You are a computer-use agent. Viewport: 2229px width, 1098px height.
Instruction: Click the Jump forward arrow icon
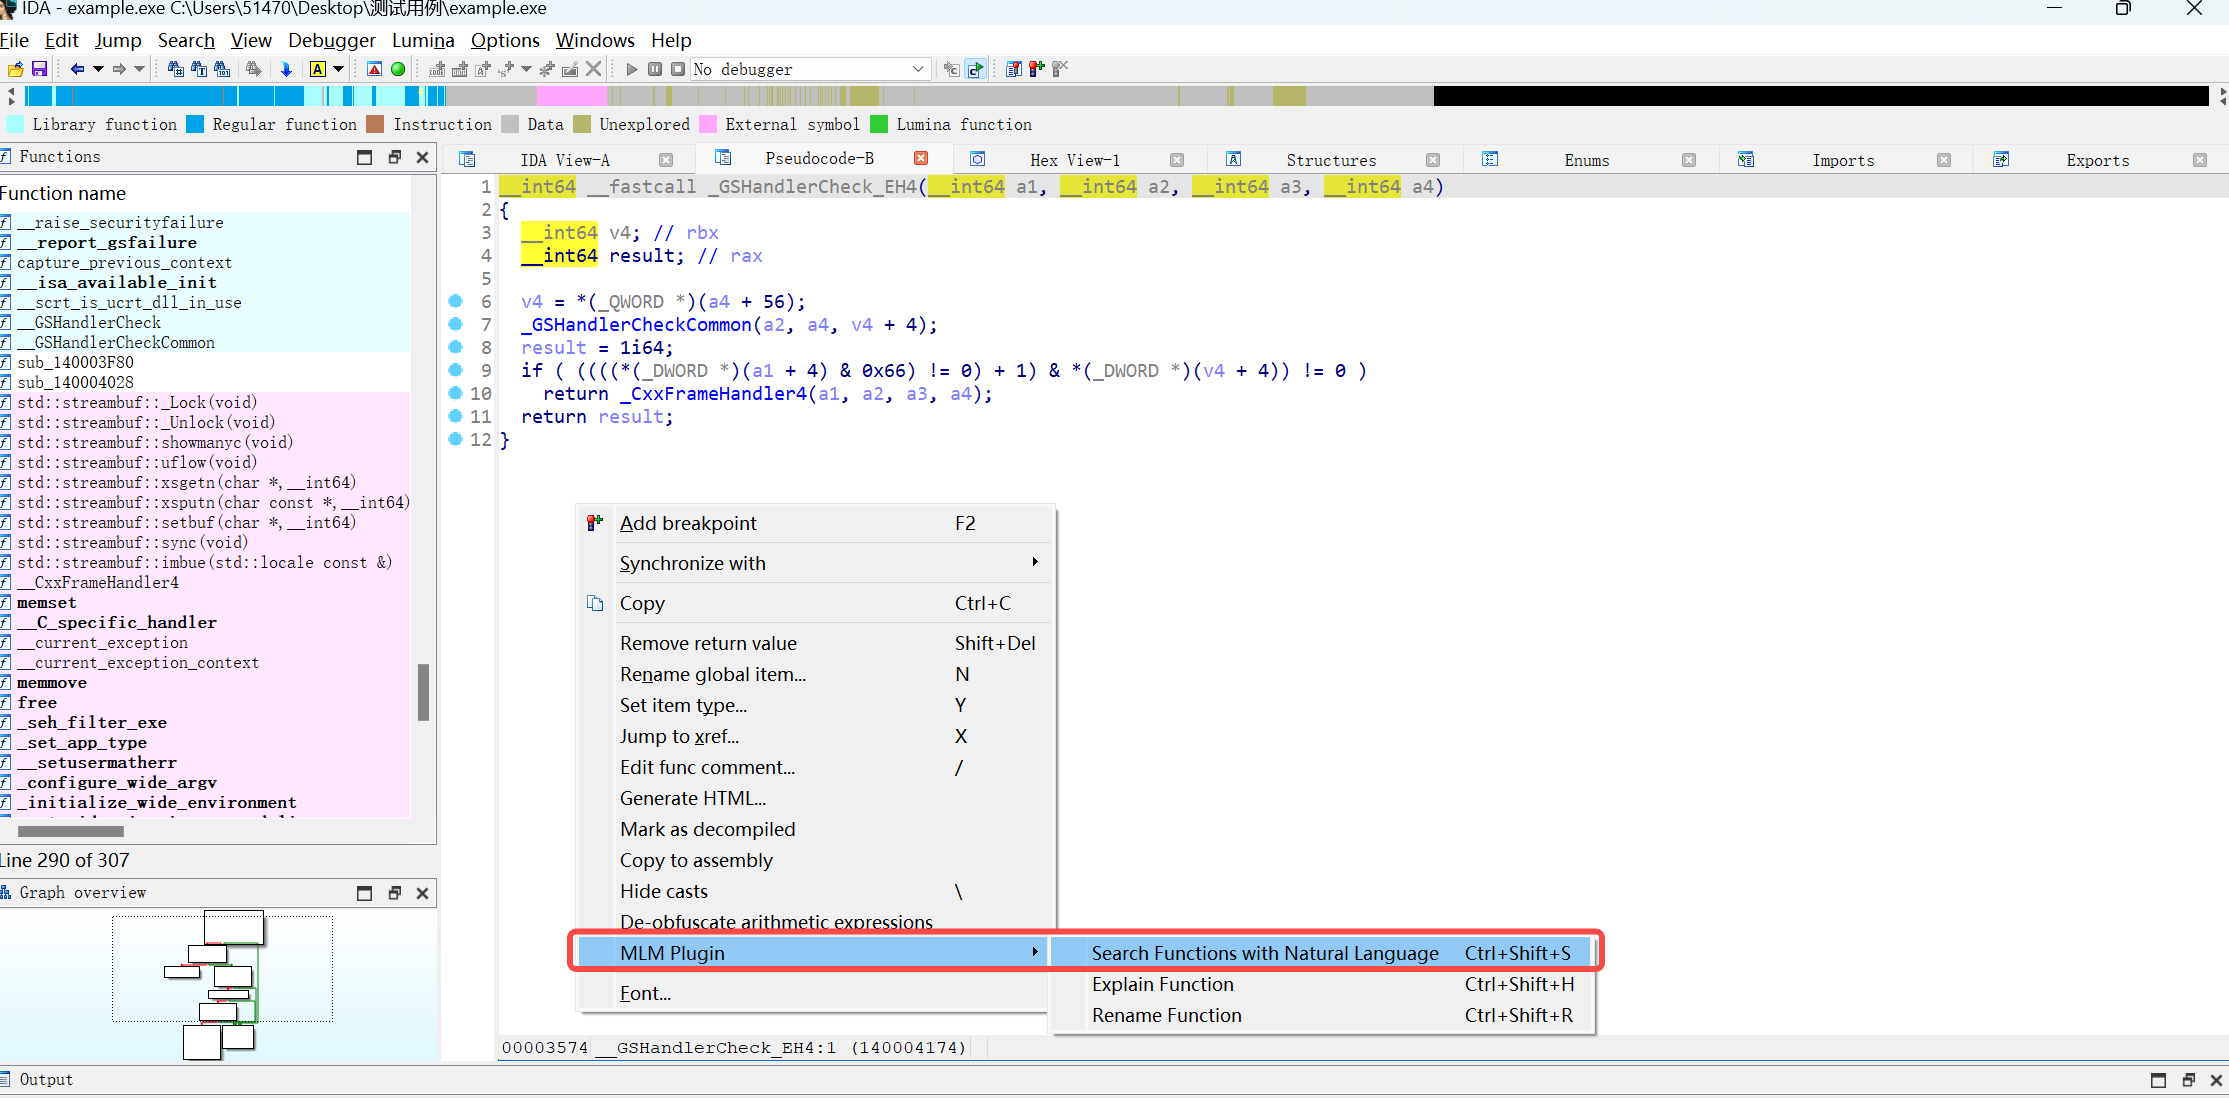point(119,69)
